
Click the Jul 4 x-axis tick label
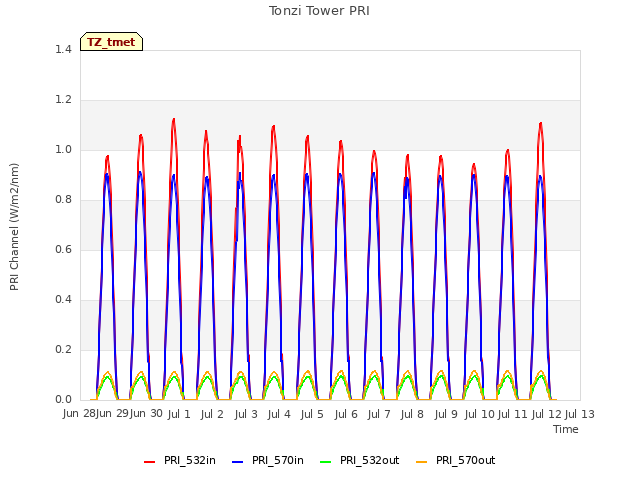[x=279, y=414]
